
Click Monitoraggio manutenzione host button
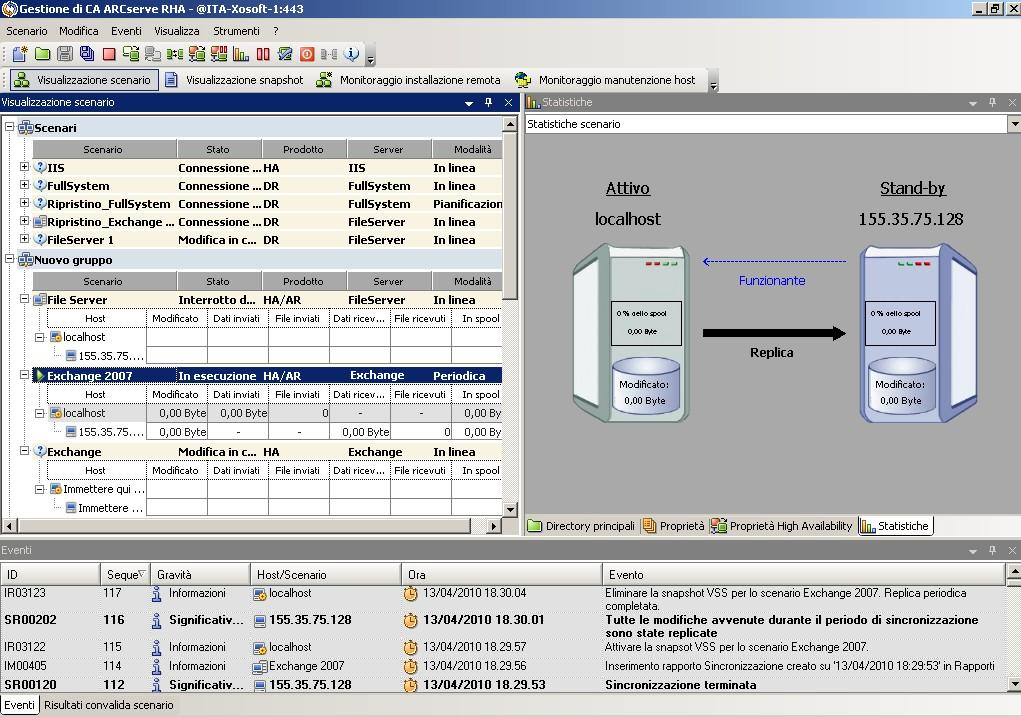pos(606,80)
